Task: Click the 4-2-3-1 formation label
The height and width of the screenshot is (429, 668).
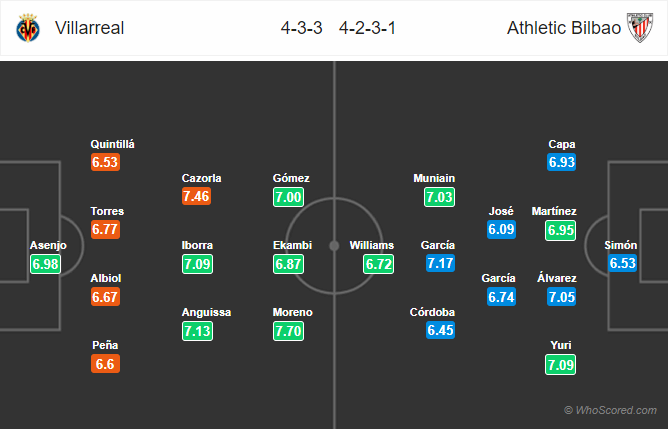Action: pyautogui.click(x=367, y=28)
